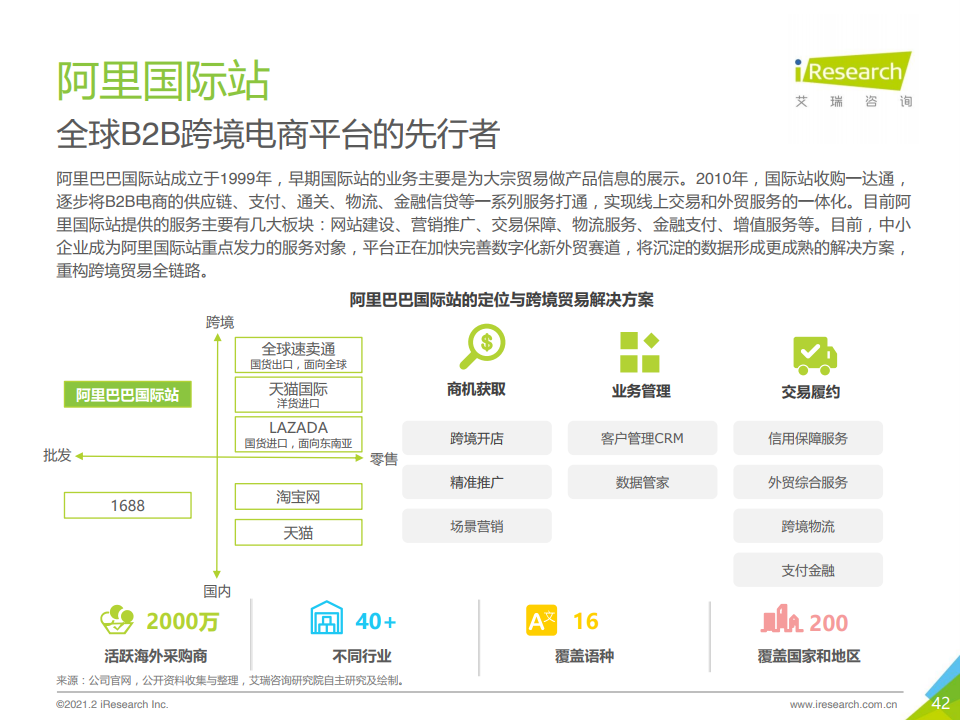The image size is (960, 720).
Task: Click the warehouse icon beside 40+
Action: pos(327,618)
